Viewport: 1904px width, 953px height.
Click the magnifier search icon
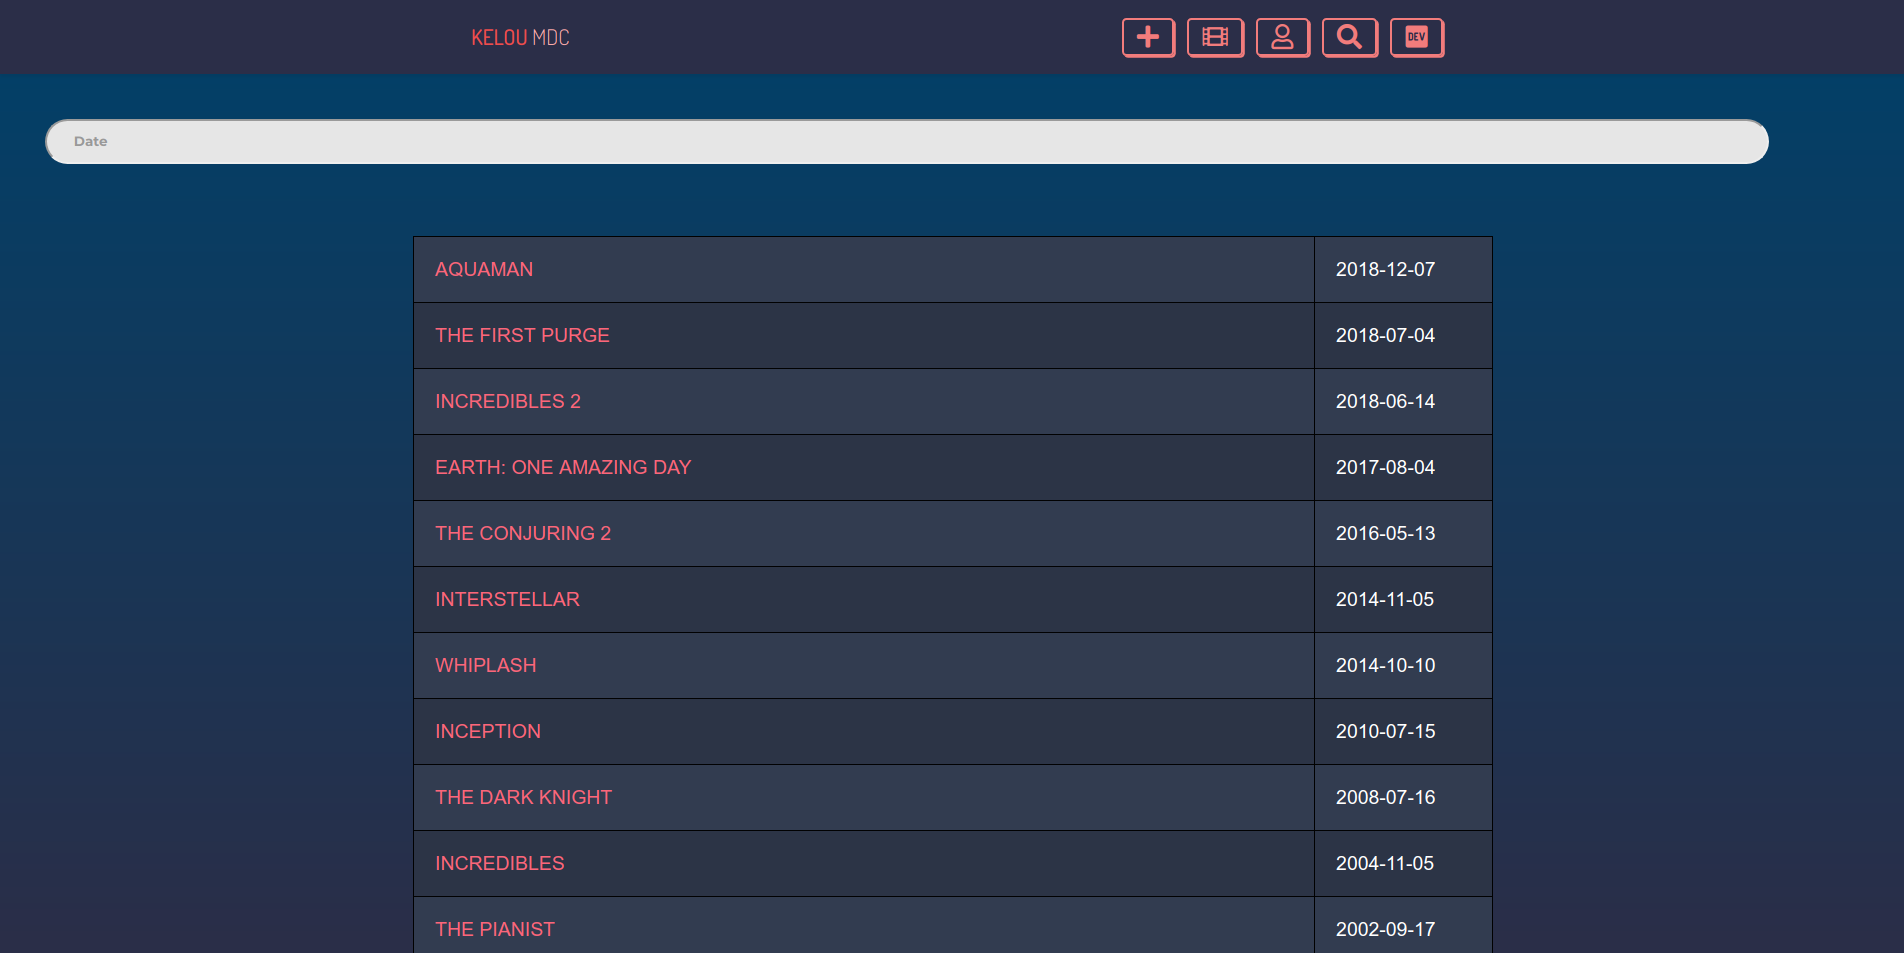point(1349,38)
